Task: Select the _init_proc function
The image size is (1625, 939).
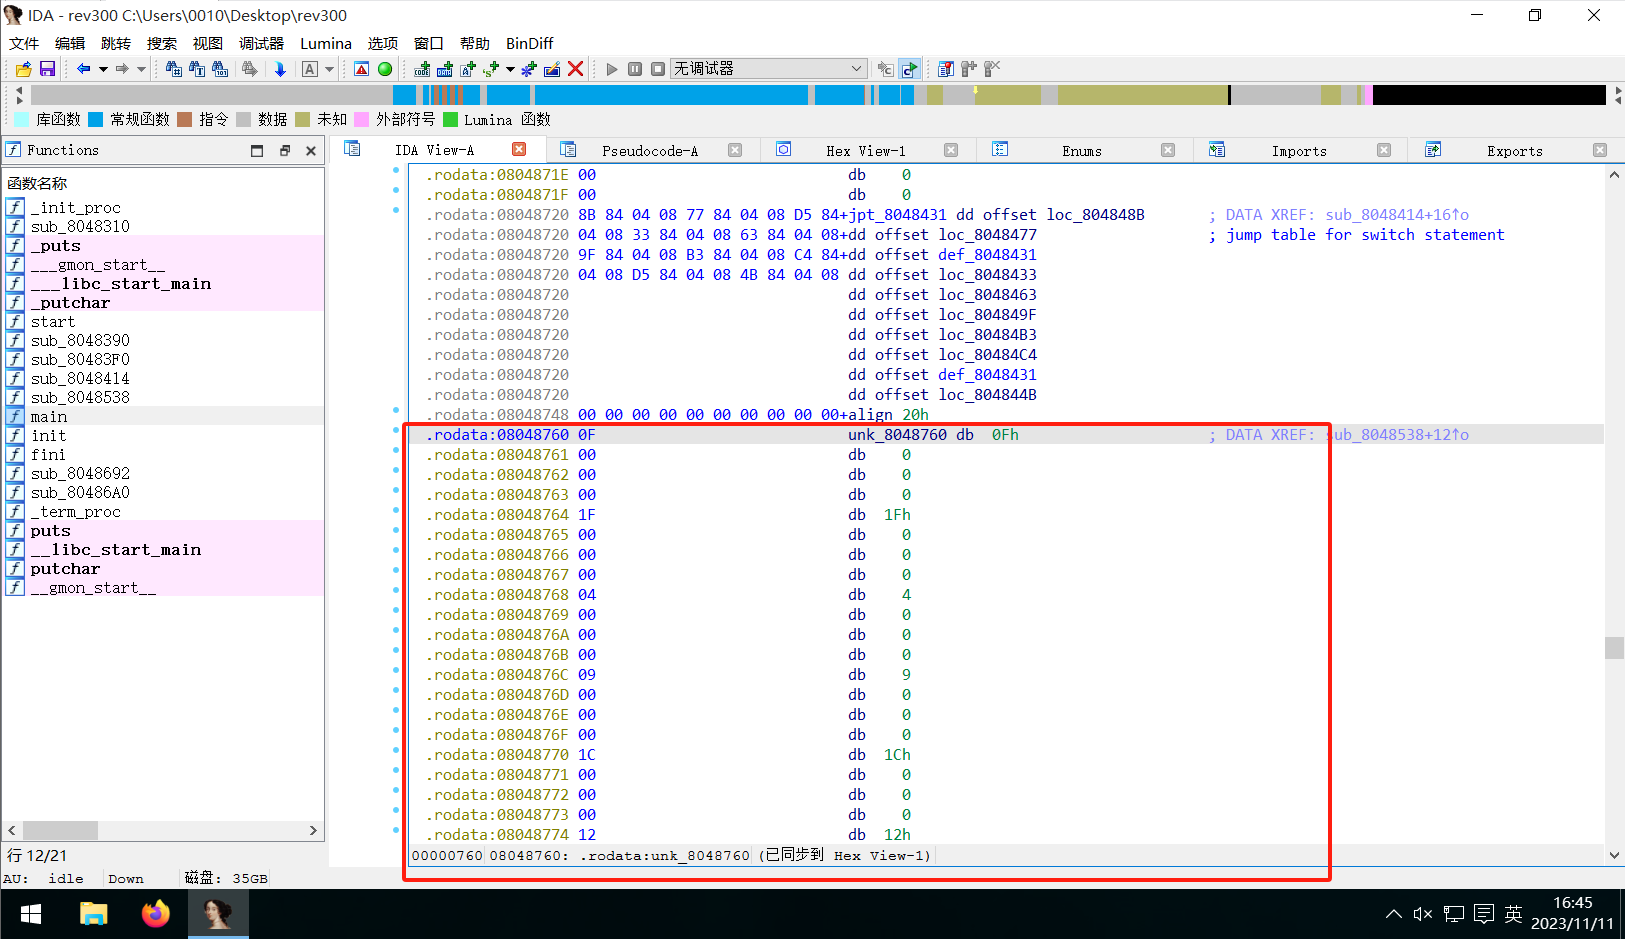Action: (164, 207)
